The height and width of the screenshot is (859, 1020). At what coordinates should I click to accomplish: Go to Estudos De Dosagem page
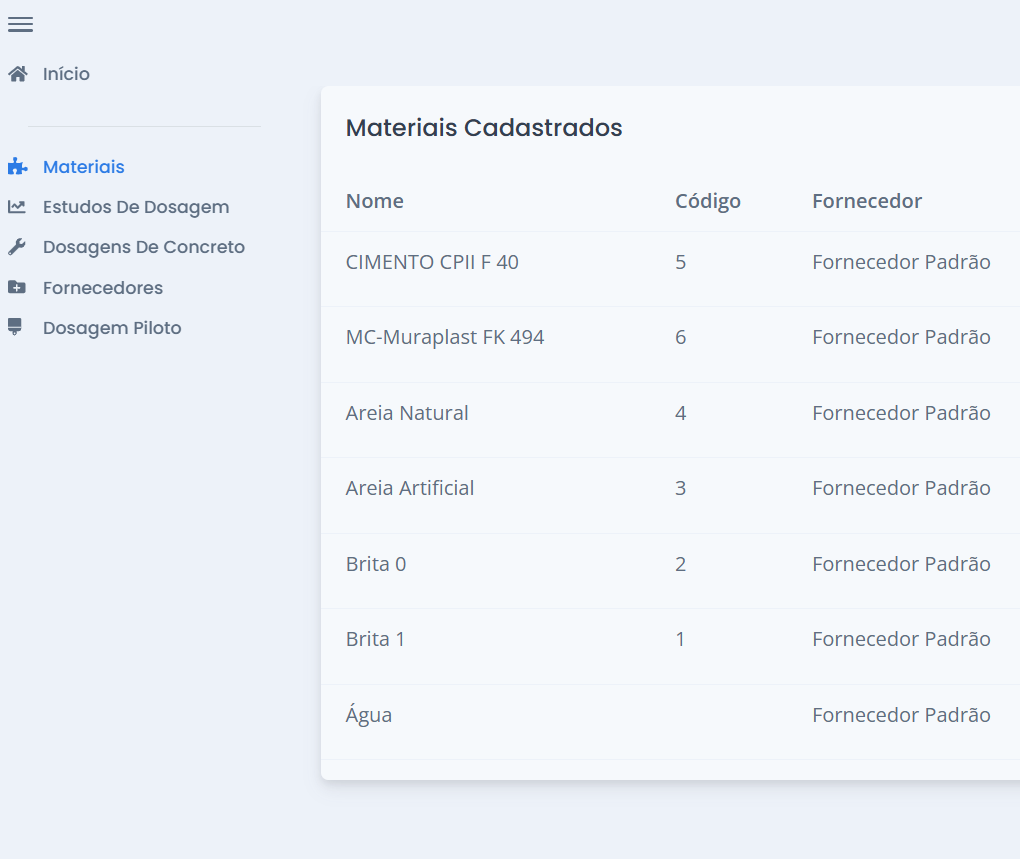point(136,207)
